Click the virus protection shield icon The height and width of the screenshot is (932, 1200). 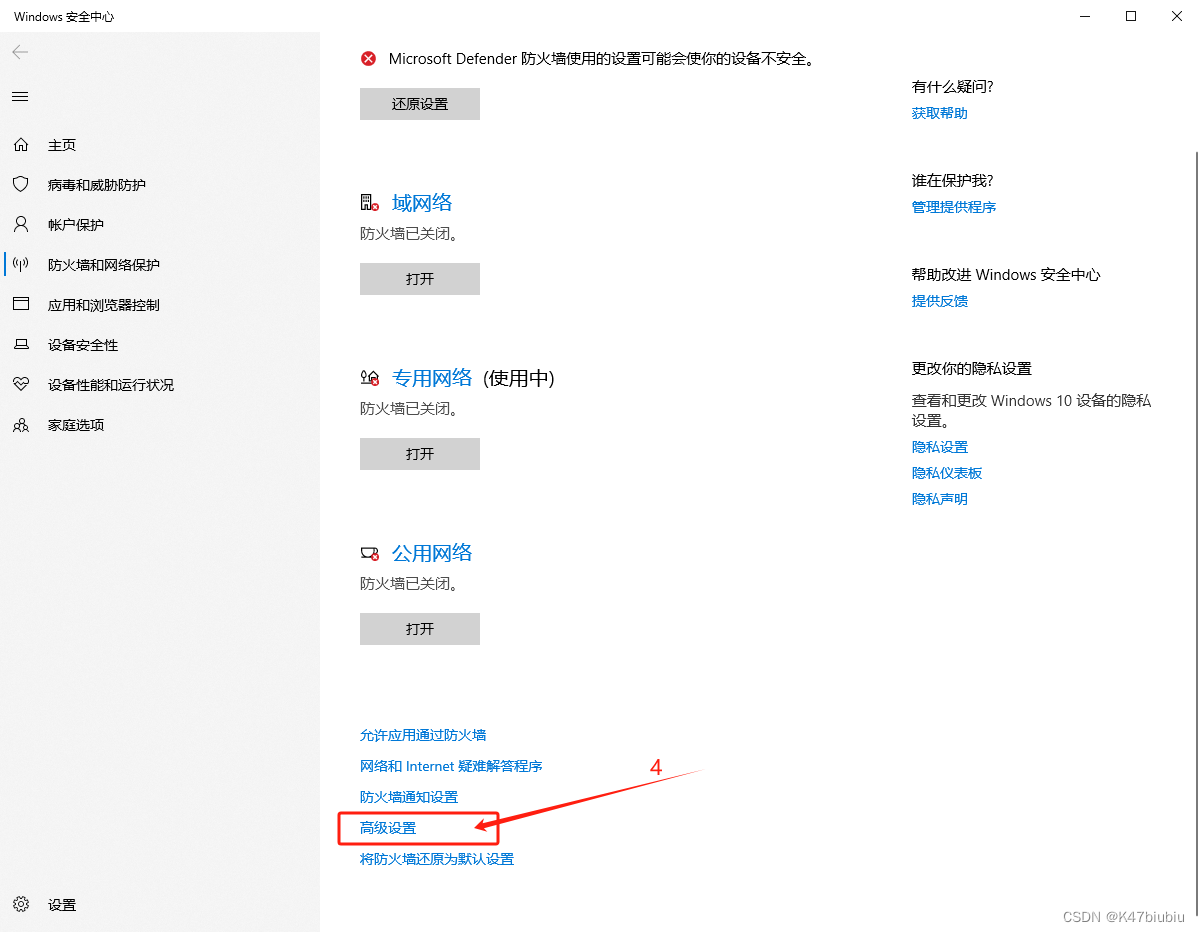click(x=21, y=185)
